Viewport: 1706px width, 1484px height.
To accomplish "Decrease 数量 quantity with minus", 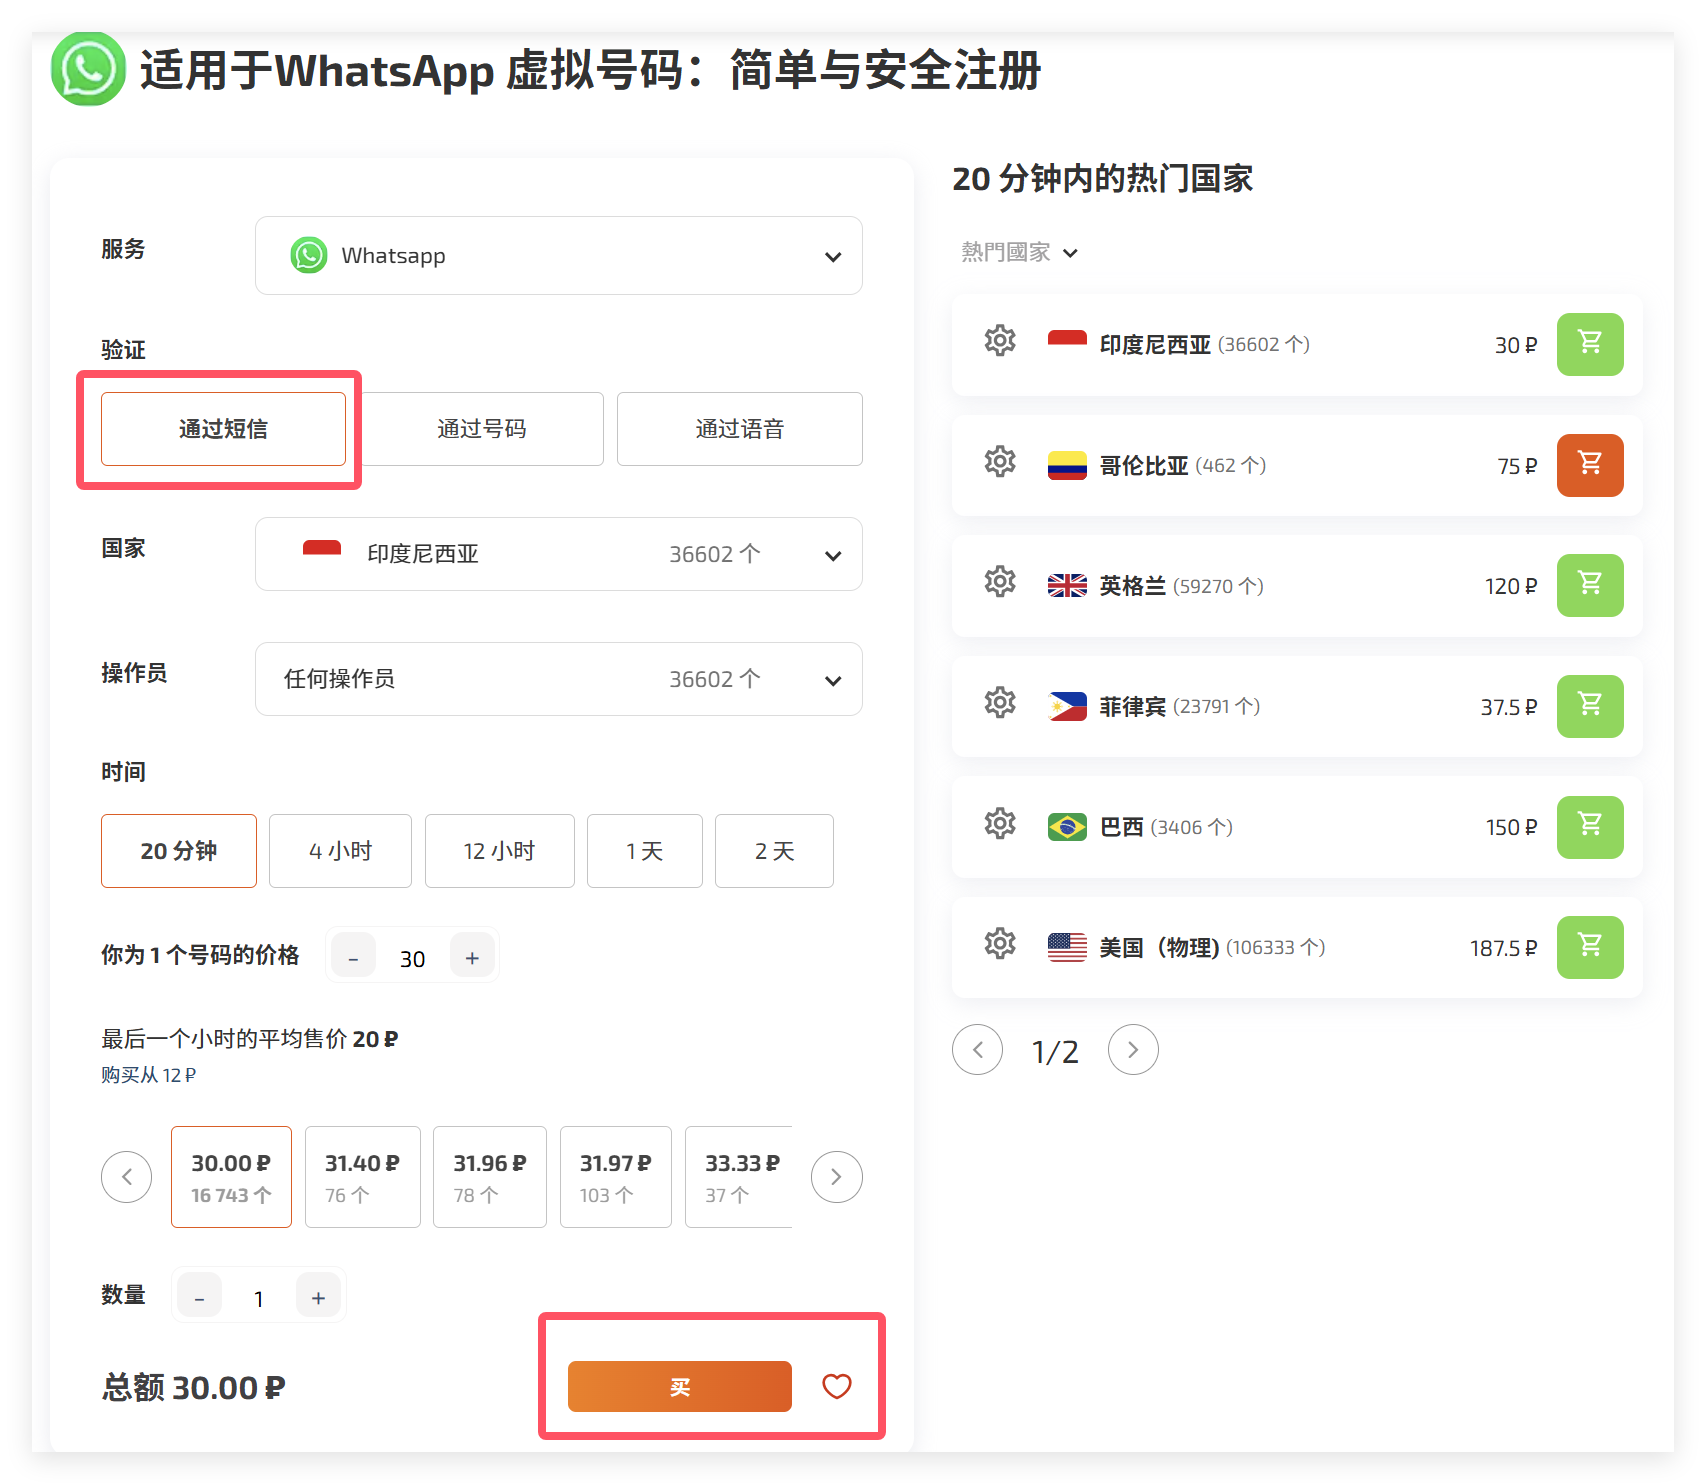I will click(x=200, y=1297).
